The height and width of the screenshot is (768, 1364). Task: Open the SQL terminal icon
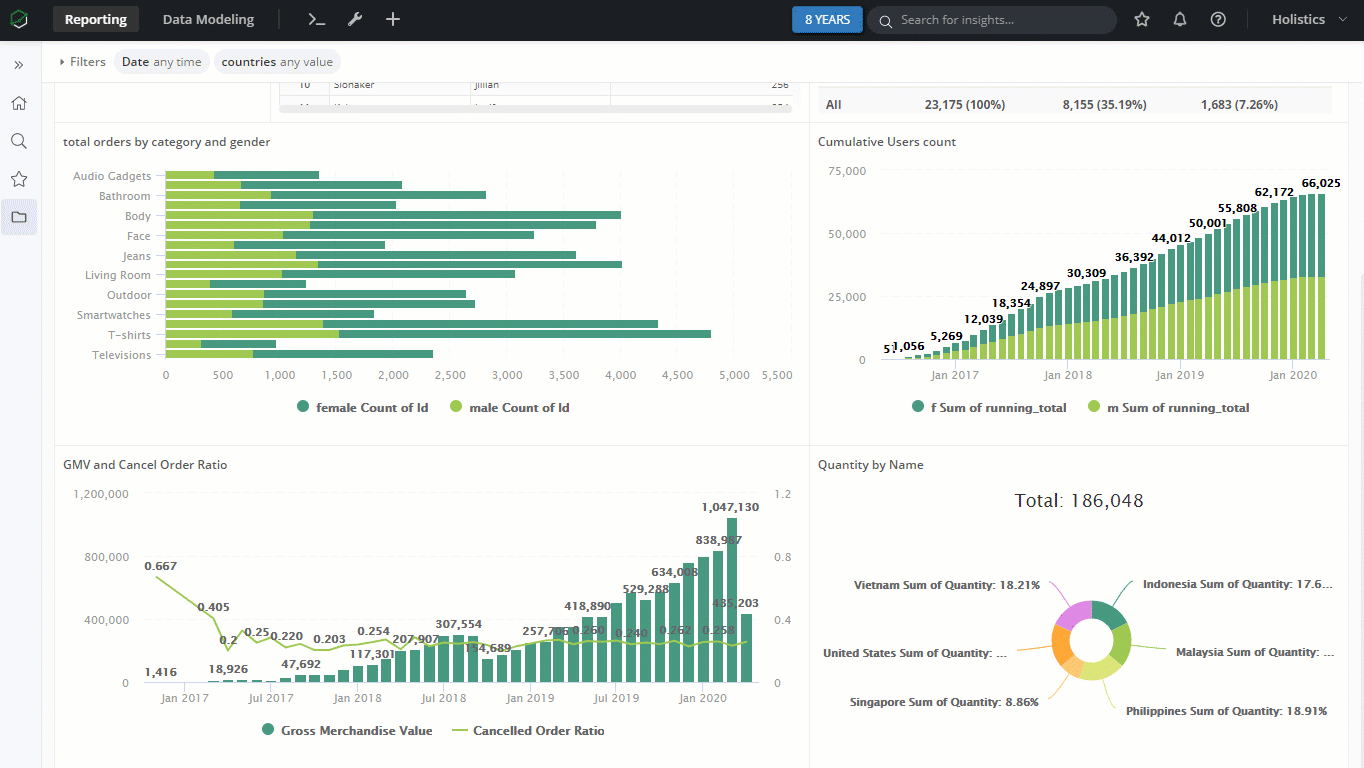(316, 19)
